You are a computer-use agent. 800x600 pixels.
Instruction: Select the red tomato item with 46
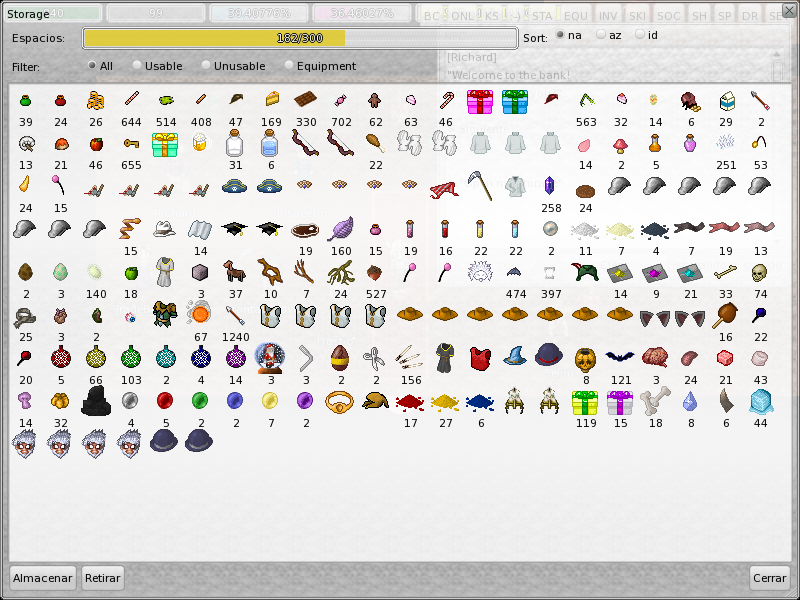pyautogui.click(x=96, y=144)
